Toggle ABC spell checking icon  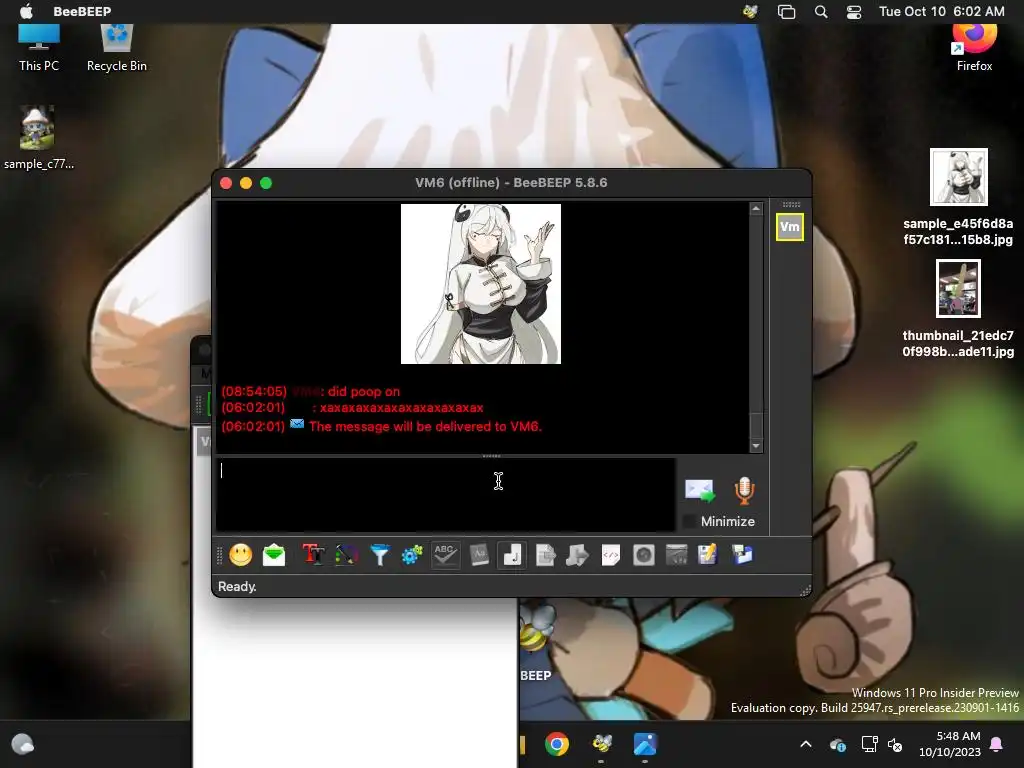point(445,555)
